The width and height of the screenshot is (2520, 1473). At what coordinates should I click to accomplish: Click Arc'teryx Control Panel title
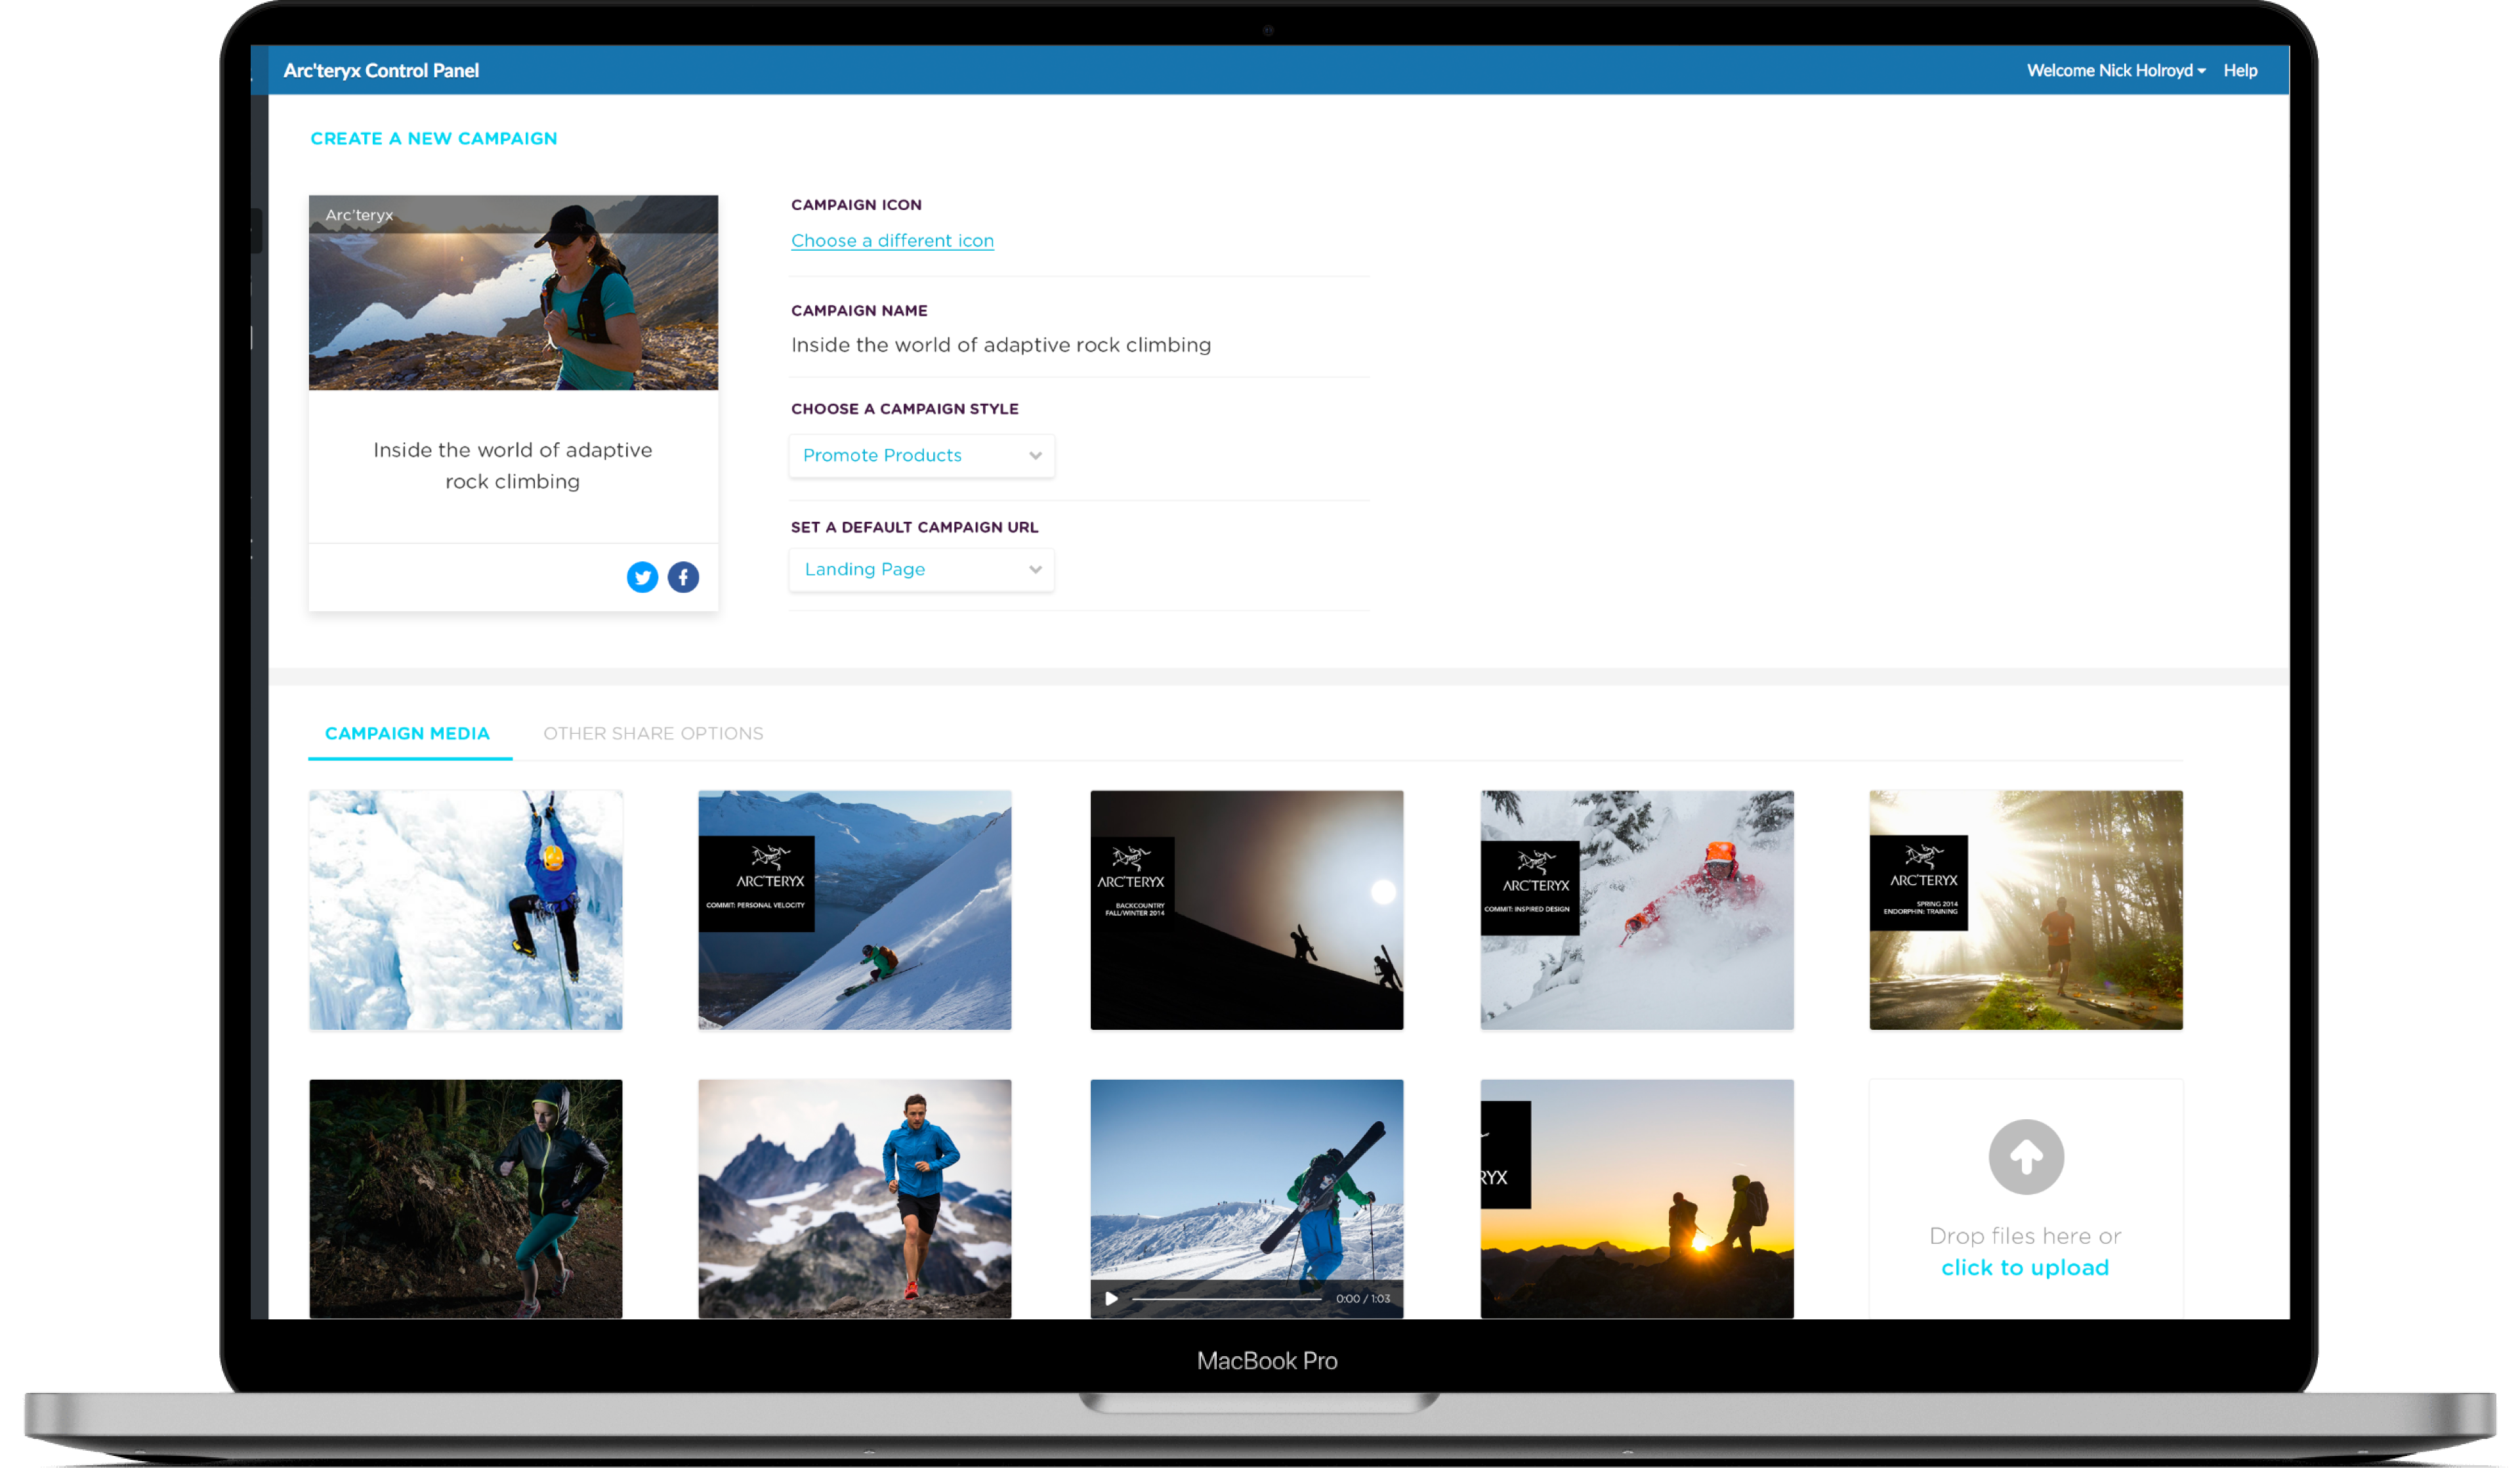381,70
